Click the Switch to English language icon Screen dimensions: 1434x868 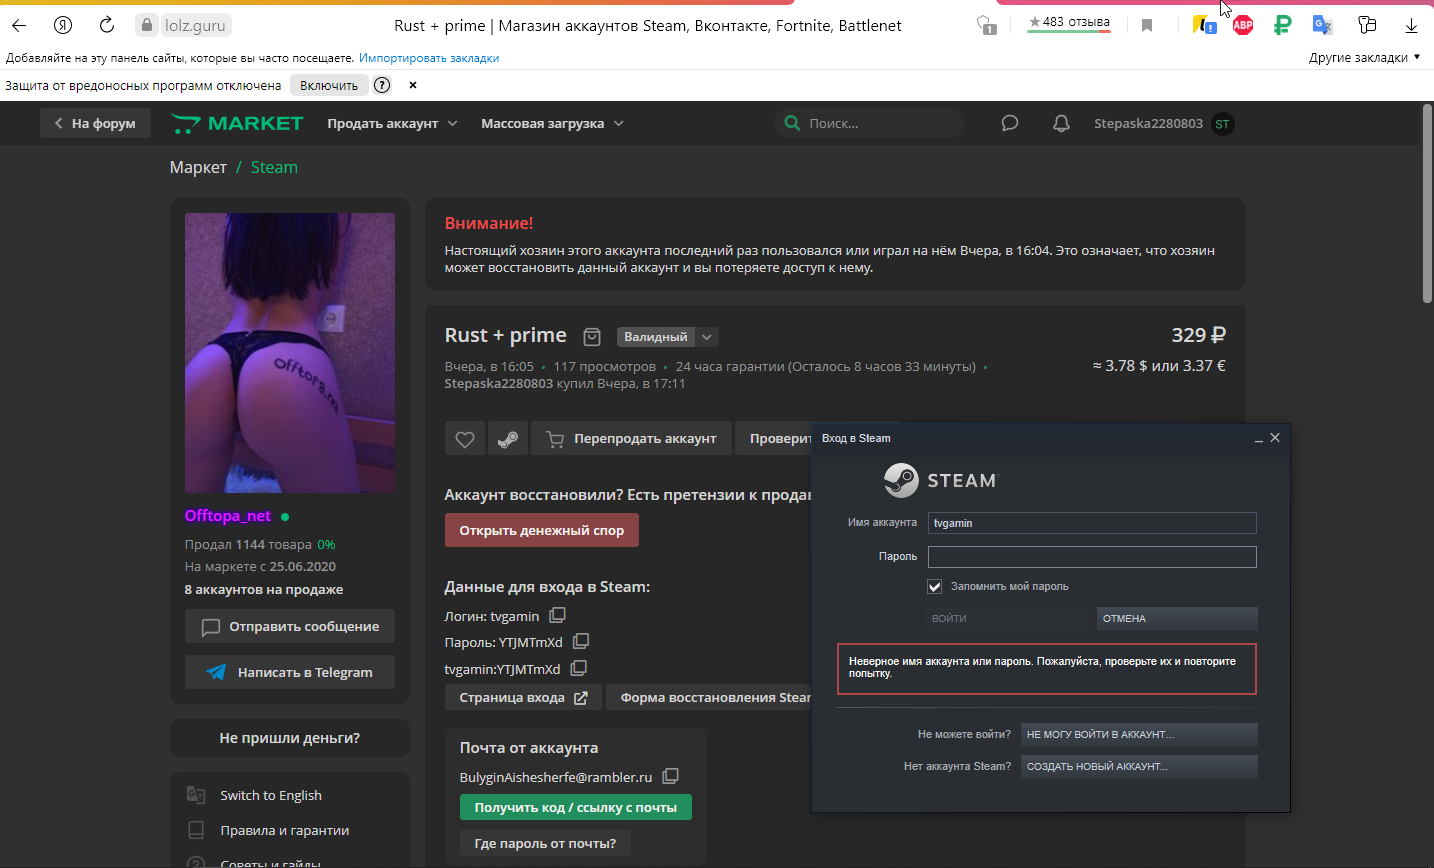point(196,795)
